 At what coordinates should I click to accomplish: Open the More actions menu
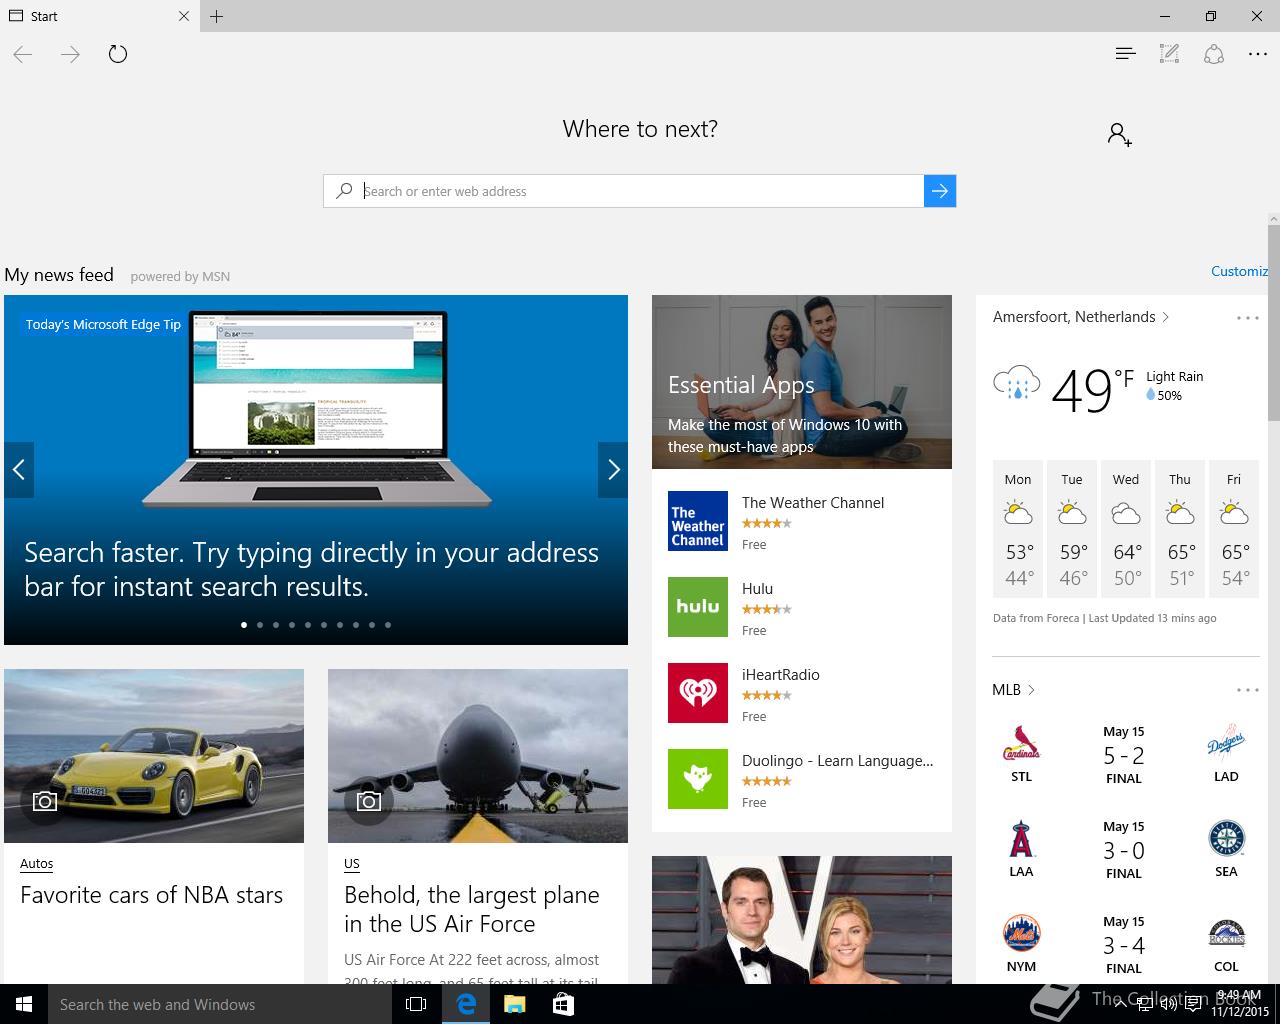point(1258,54)
